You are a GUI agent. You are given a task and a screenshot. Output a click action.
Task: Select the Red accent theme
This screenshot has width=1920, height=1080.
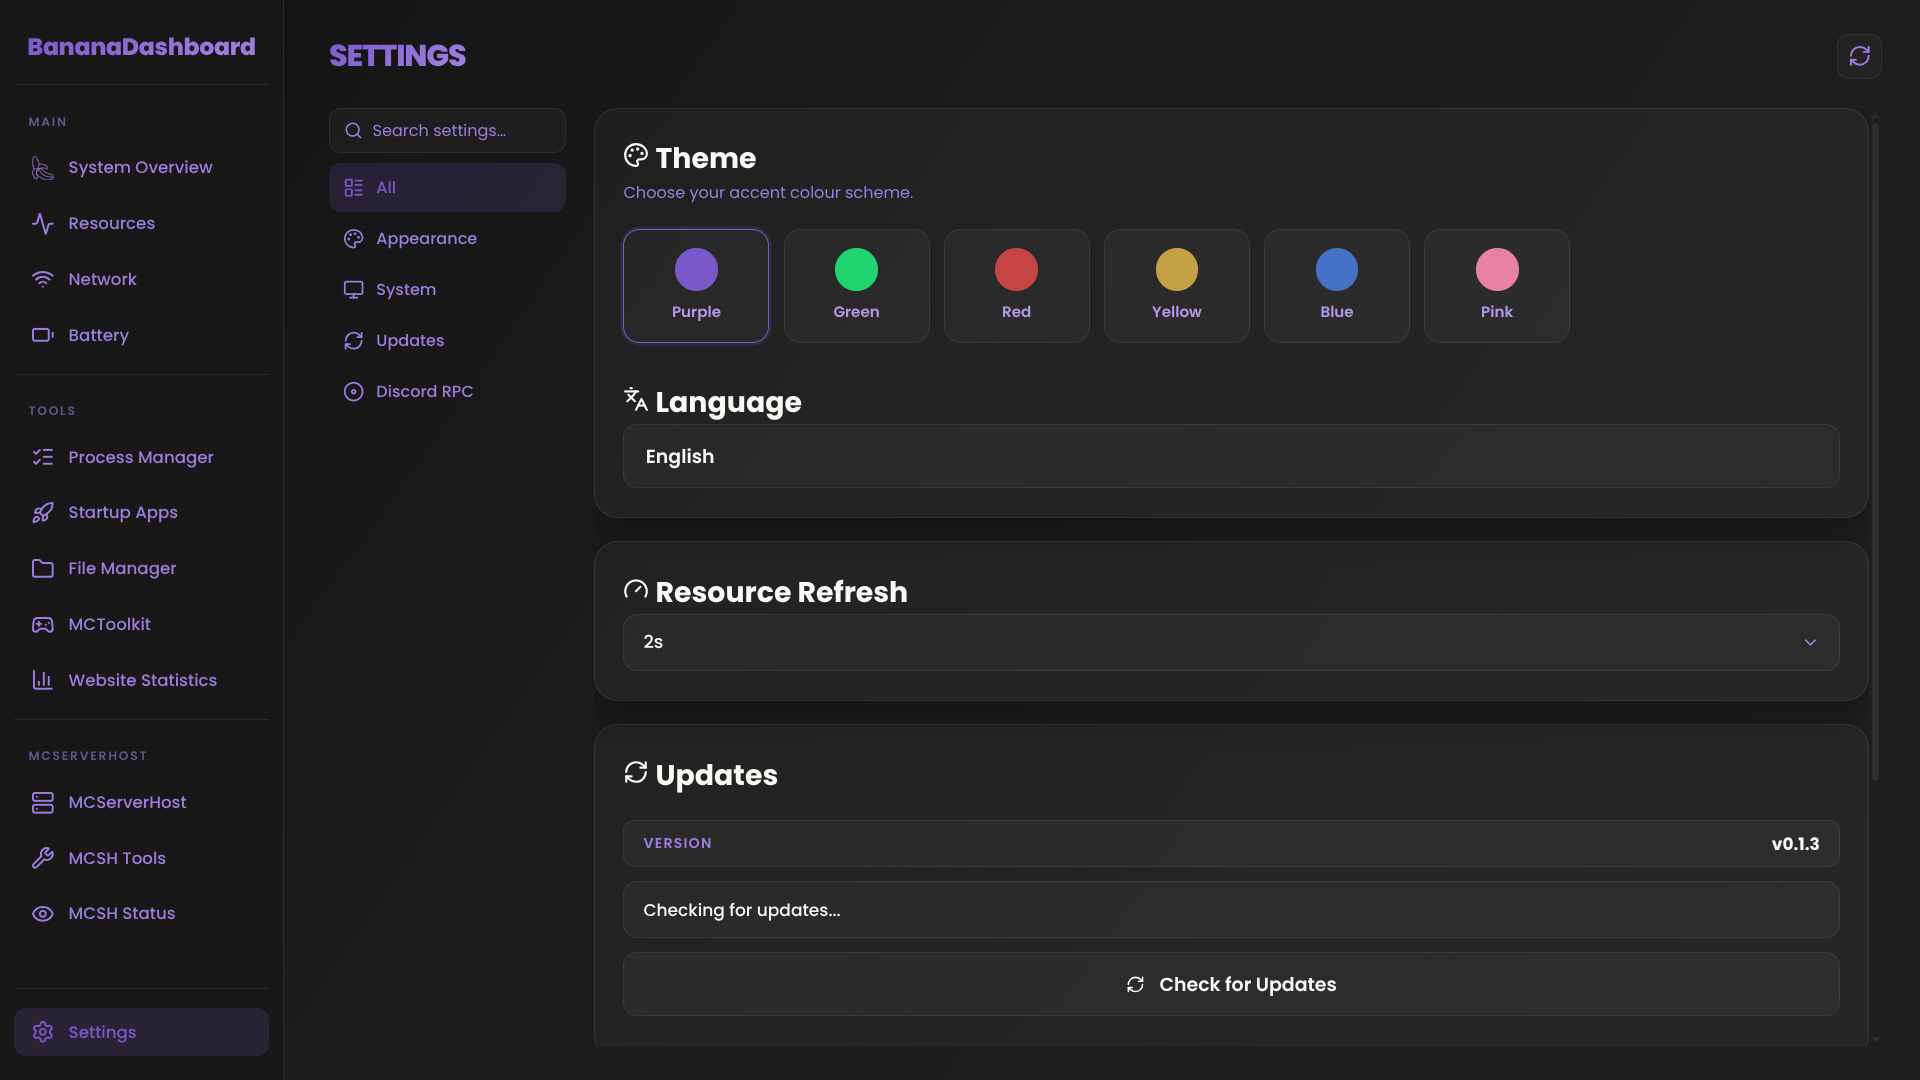[x=1016, y=286]
